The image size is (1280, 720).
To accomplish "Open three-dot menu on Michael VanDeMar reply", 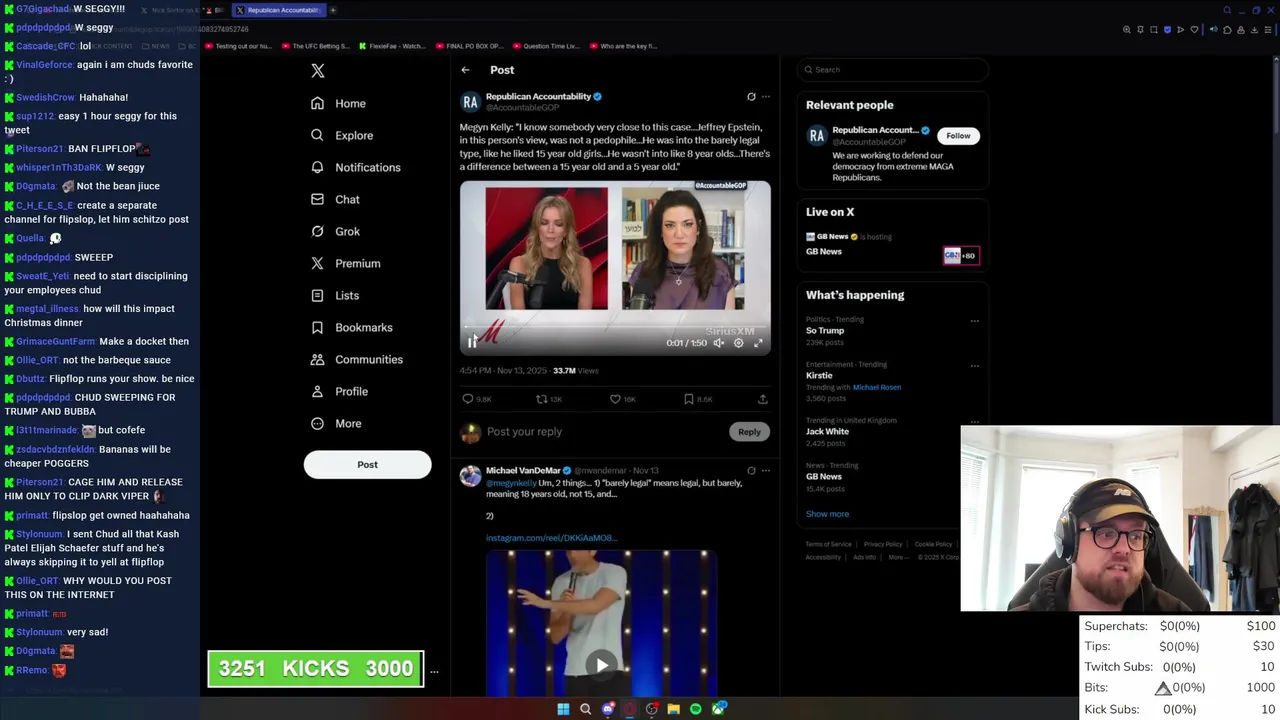I will (766, 470).
